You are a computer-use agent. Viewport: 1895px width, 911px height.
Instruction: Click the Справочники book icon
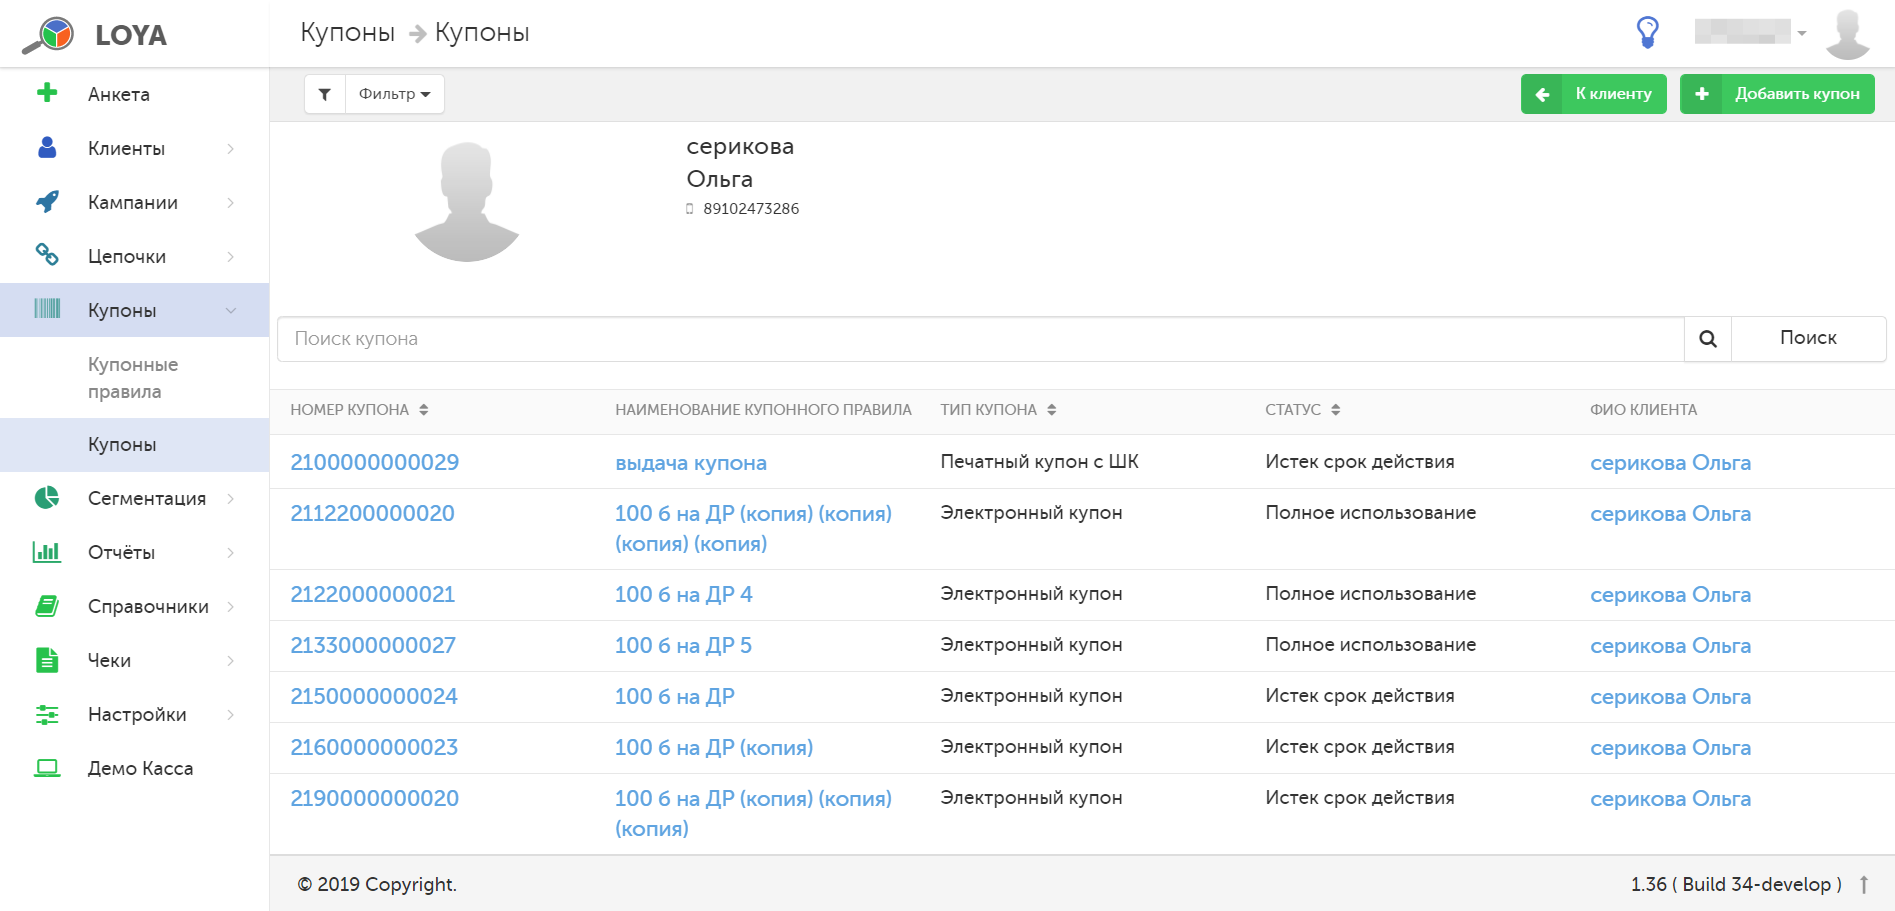[x=47, y=605]
